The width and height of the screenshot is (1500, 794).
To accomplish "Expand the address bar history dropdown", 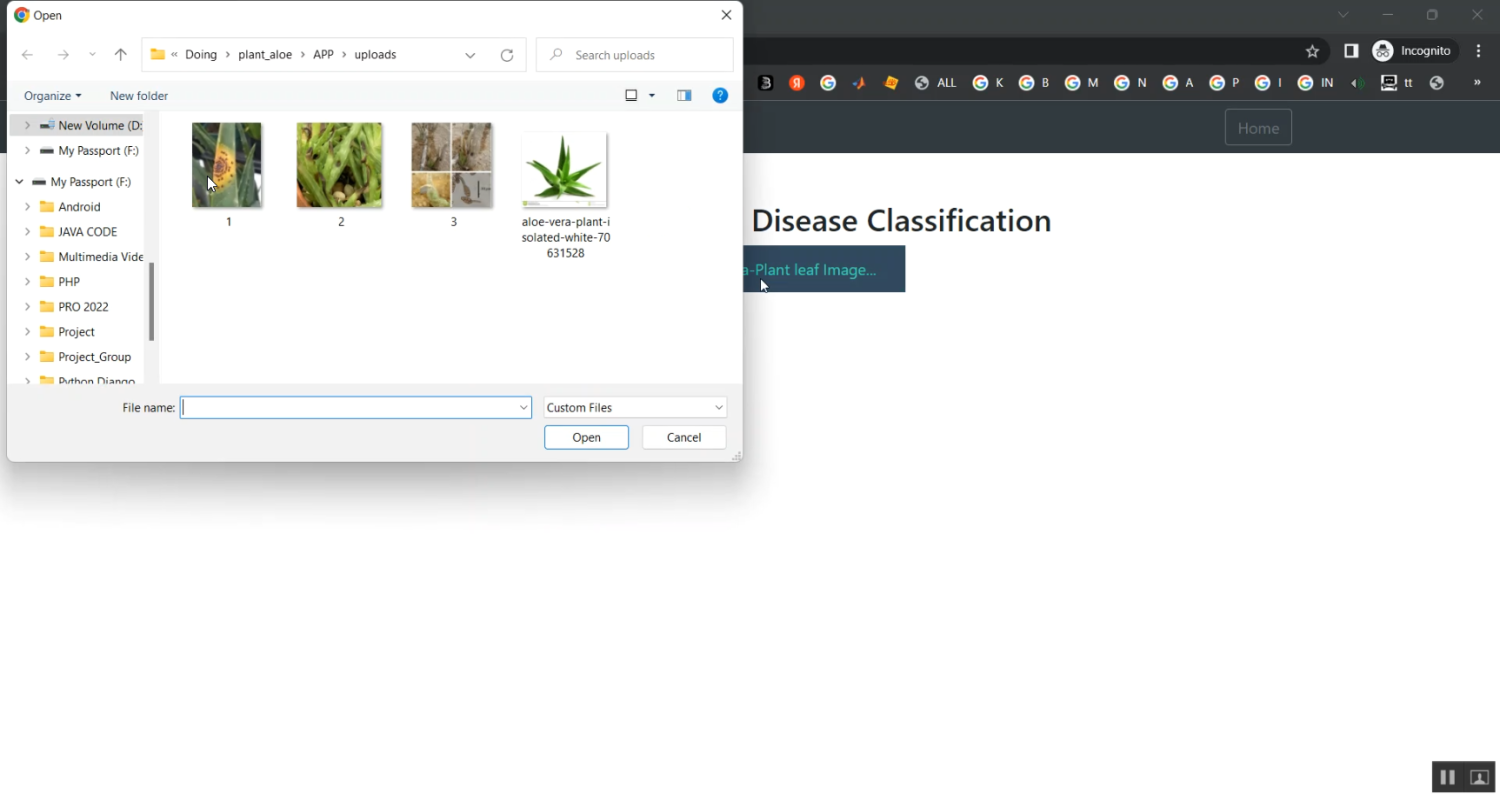I will [x=470, y=55].
